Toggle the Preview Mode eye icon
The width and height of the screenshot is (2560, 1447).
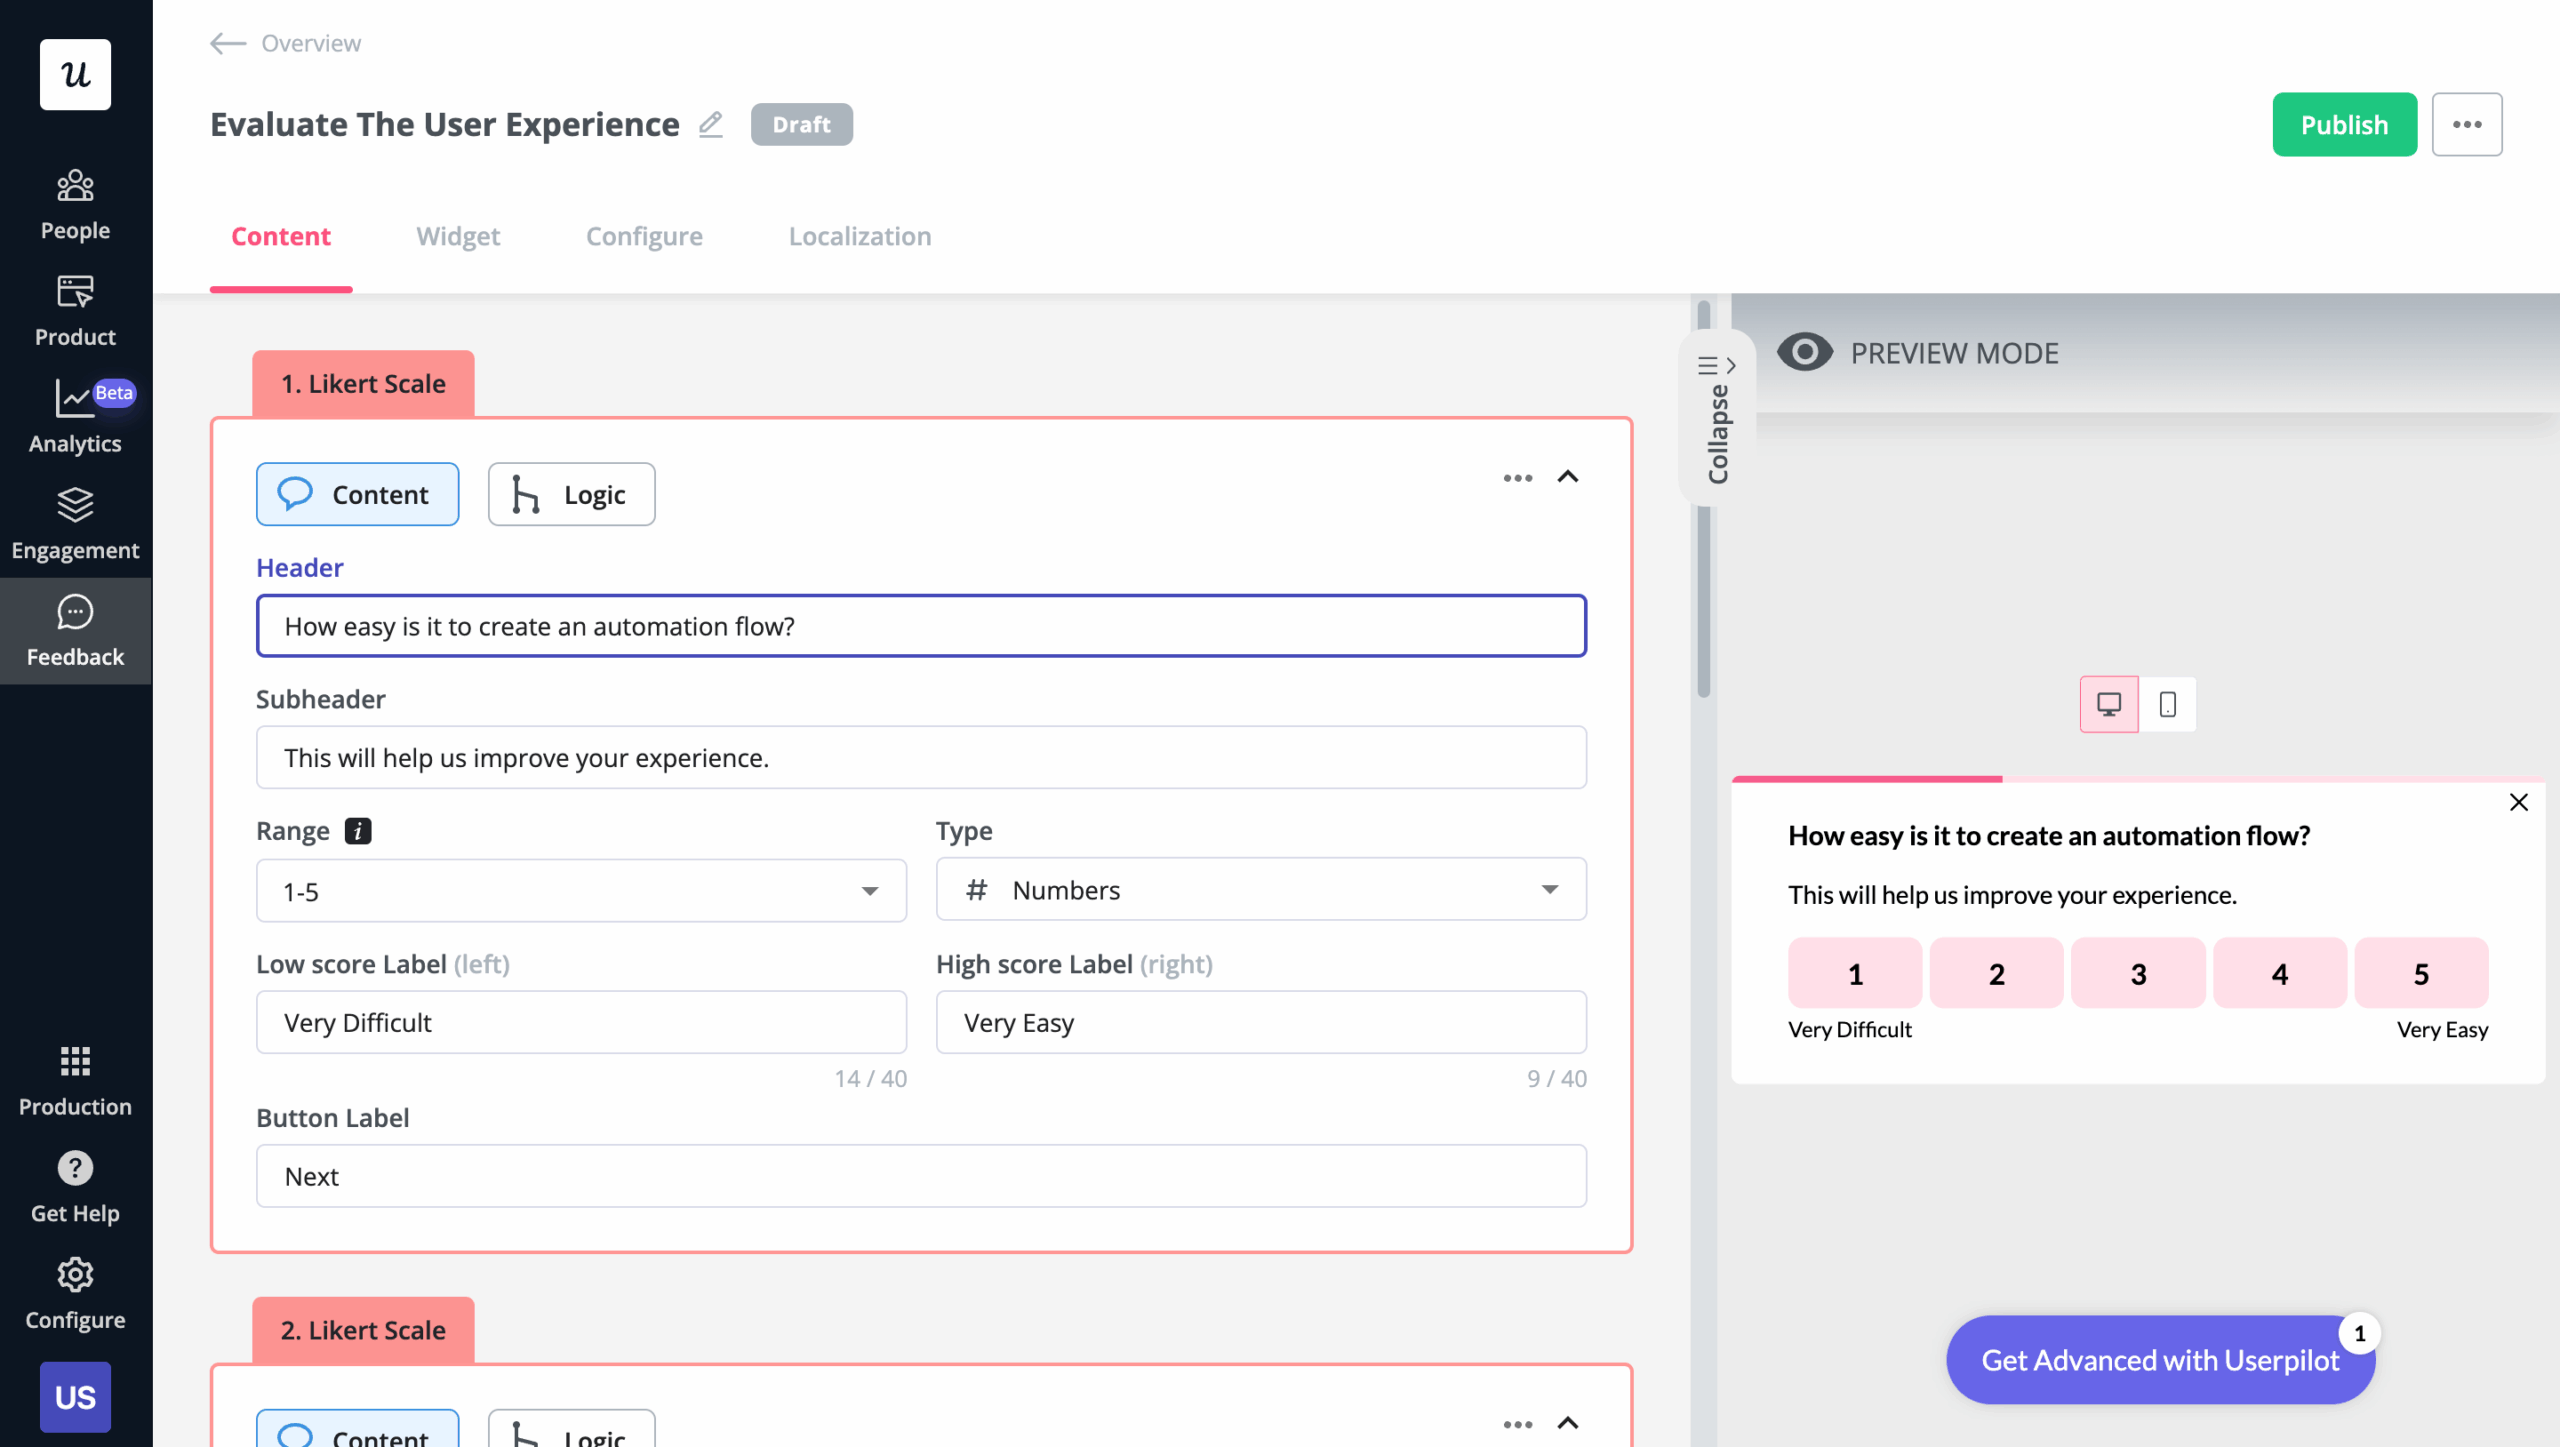coord(1805,352)
